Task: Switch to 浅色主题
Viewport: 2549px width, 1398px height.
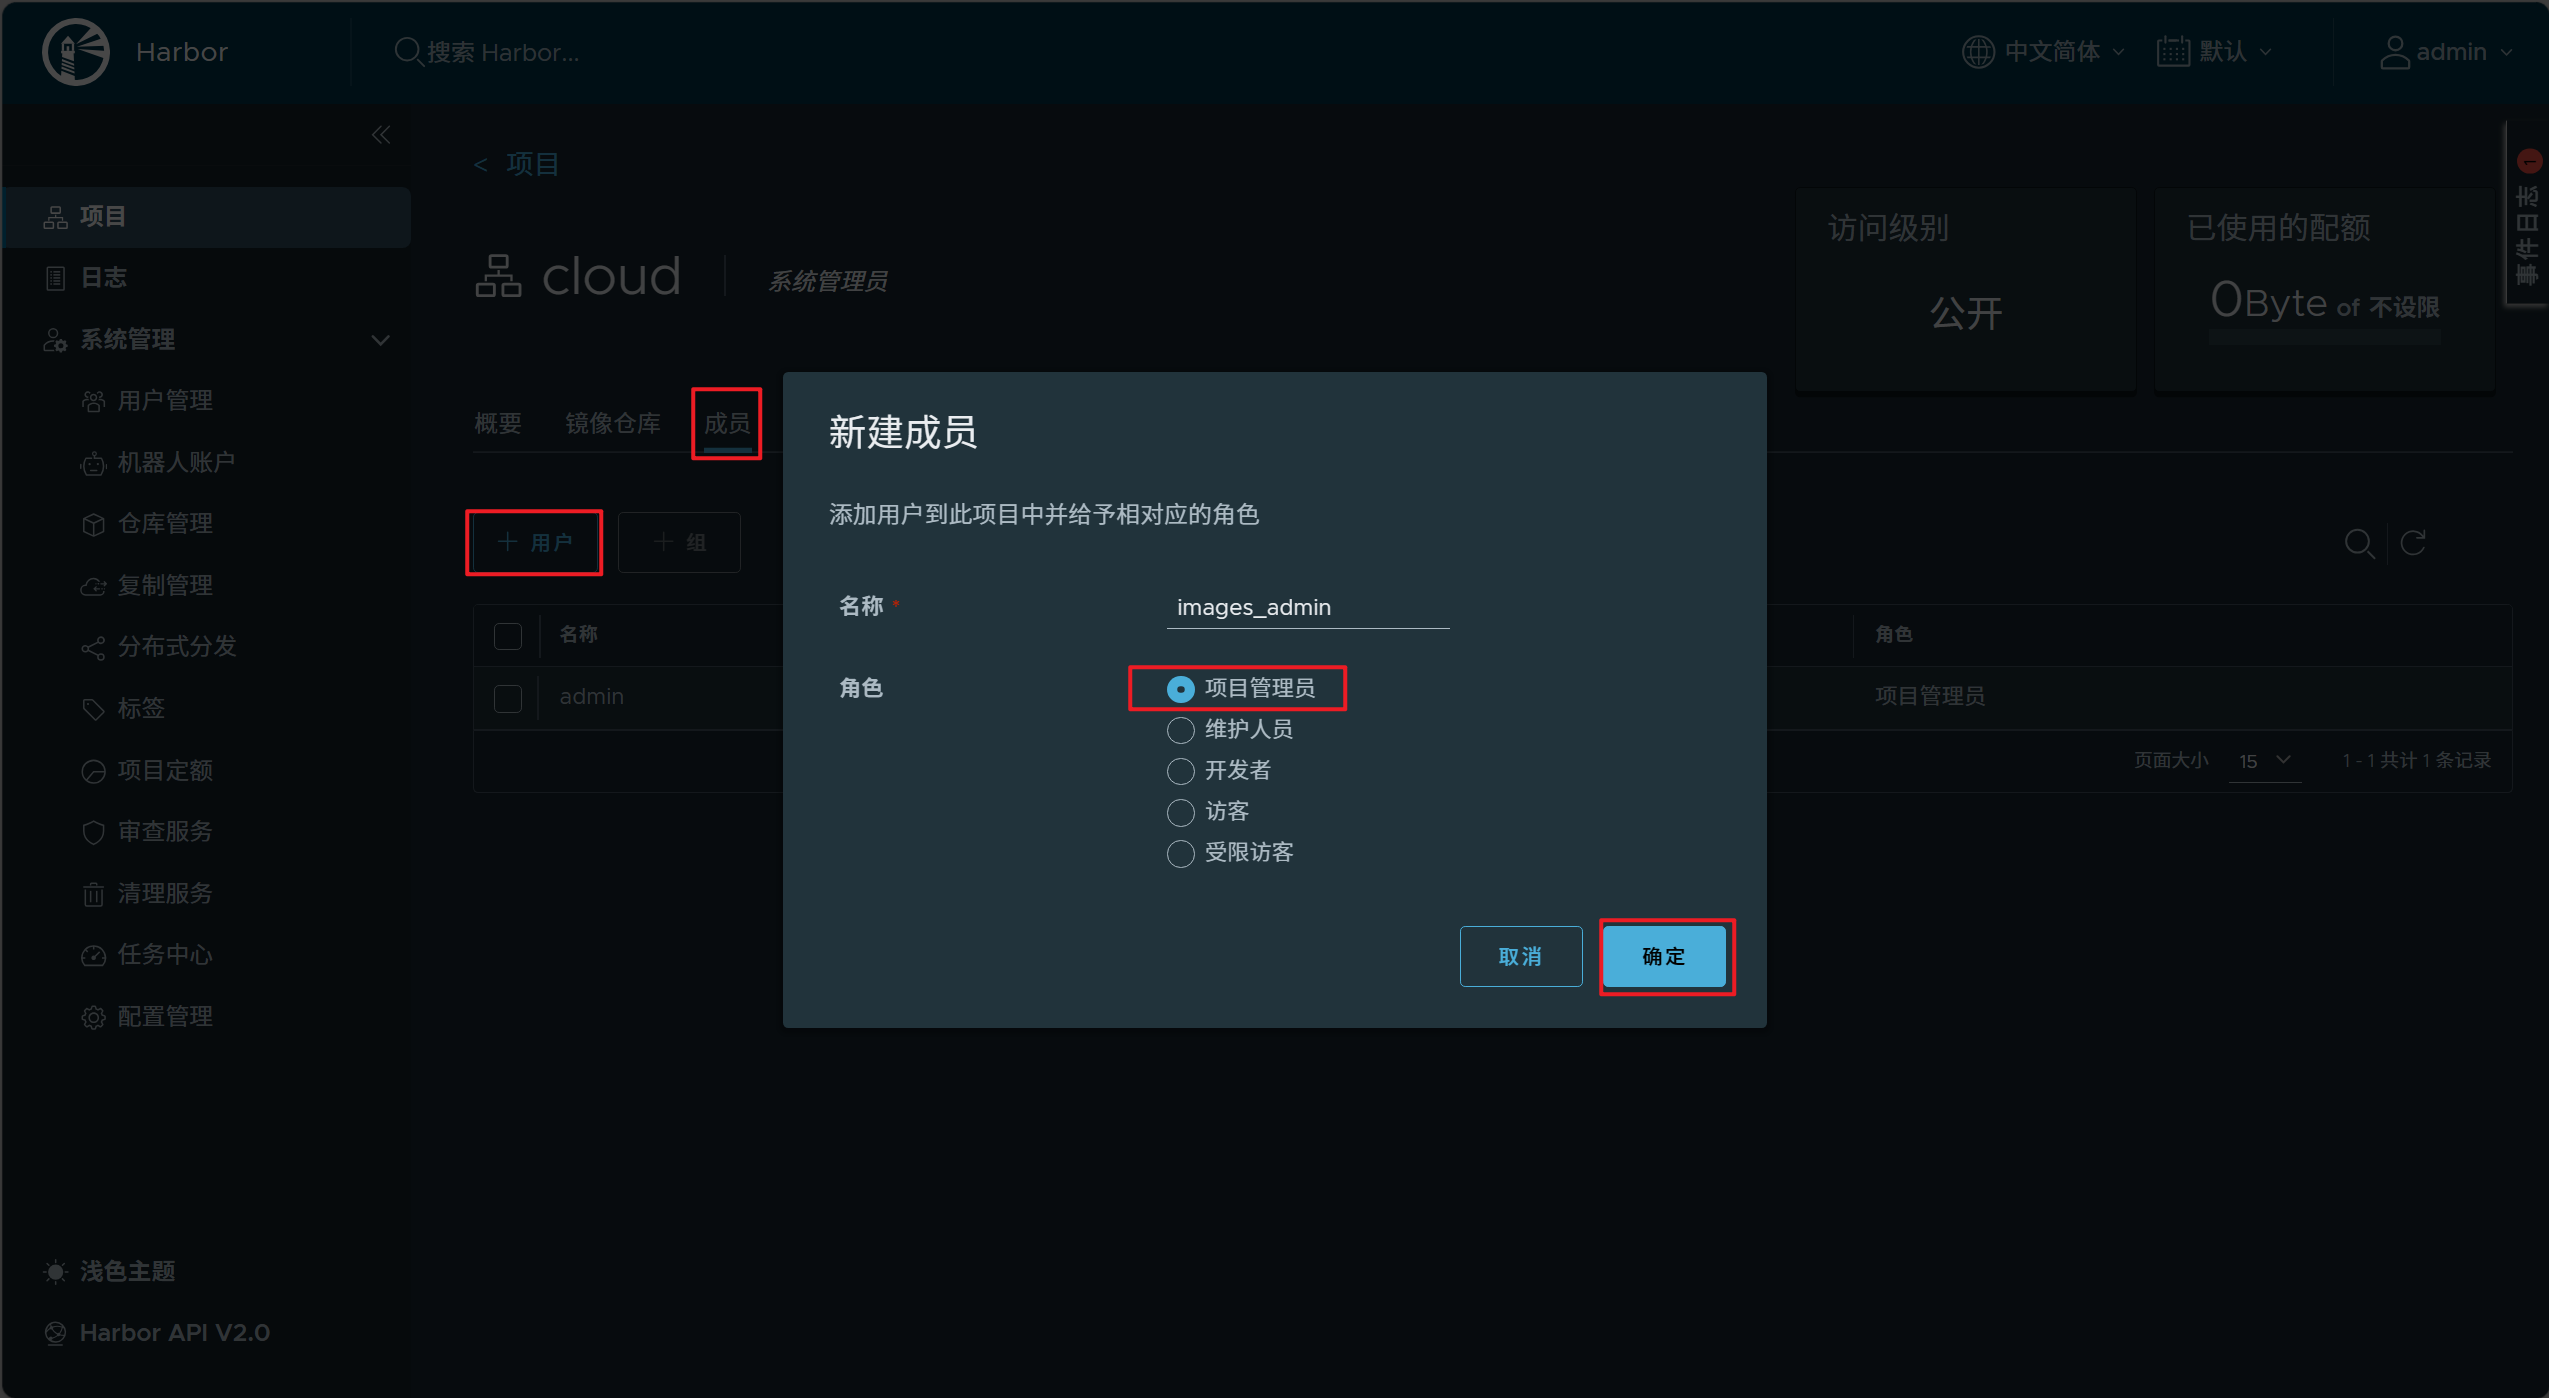Action: [128, 1271]
